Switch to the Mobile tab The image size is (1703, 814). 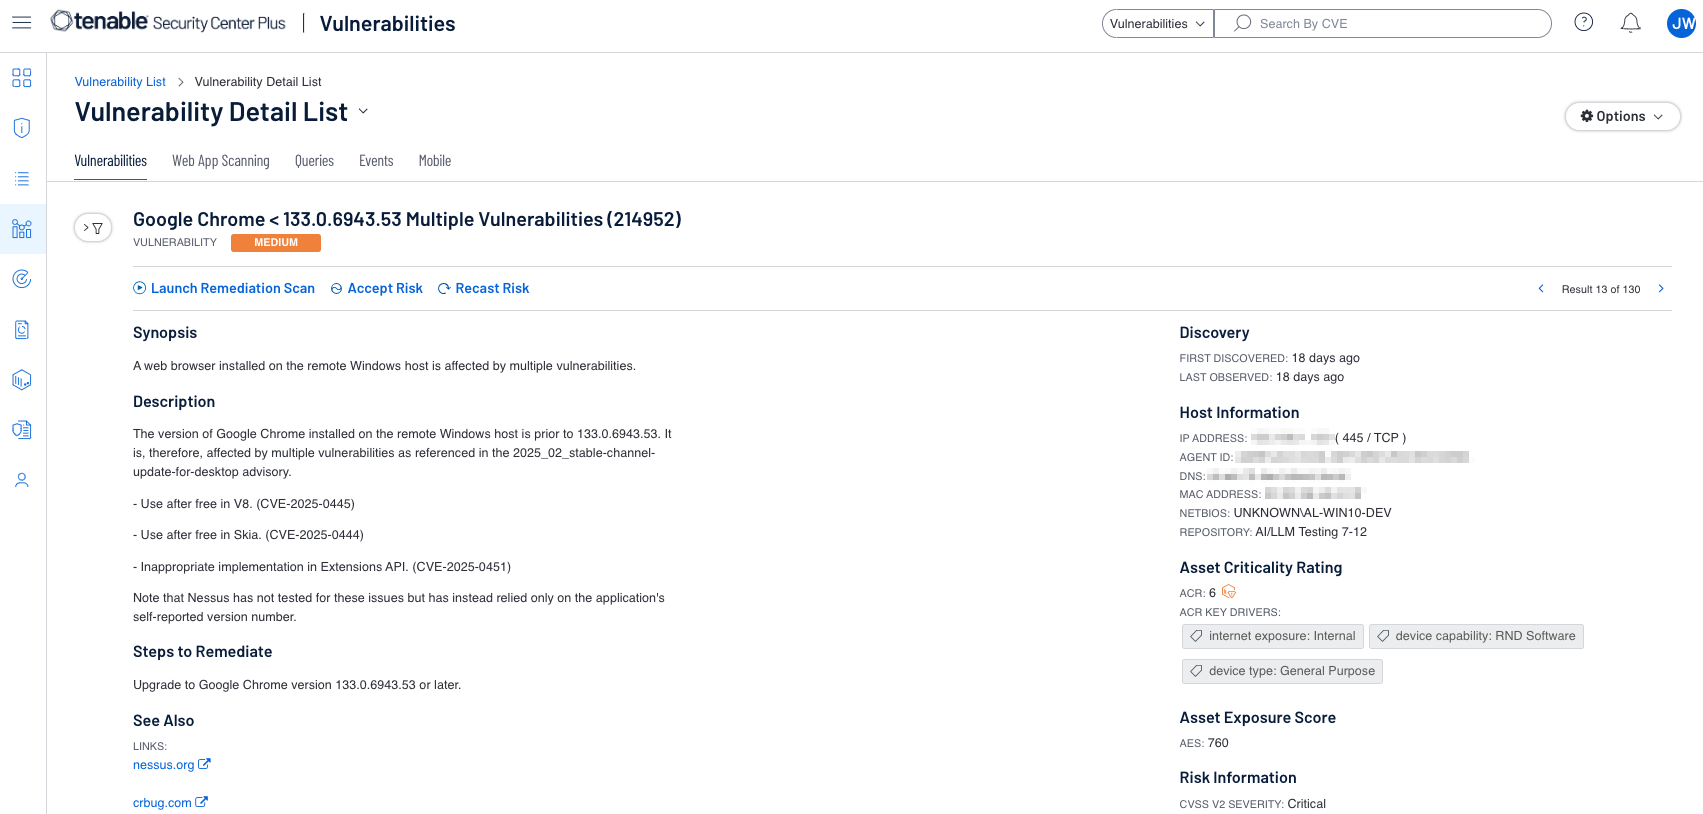tap(435, 161)
